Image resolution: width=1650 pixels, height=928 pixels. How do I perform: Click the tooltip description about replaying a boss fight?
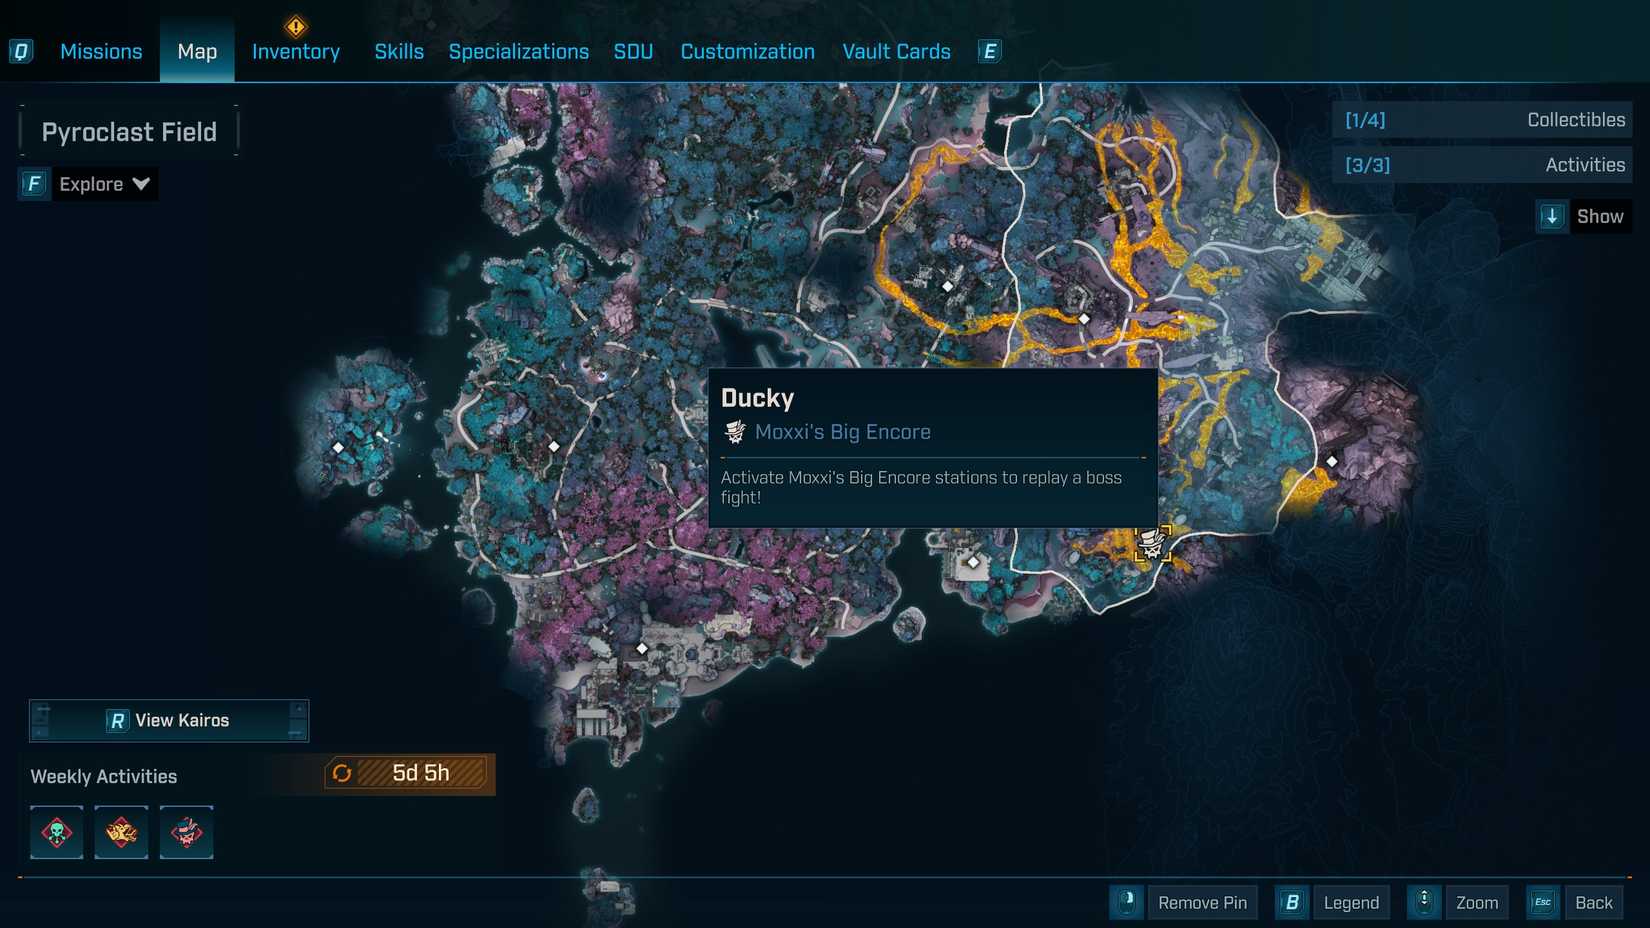pyautogui.click(x=921, y=487)
